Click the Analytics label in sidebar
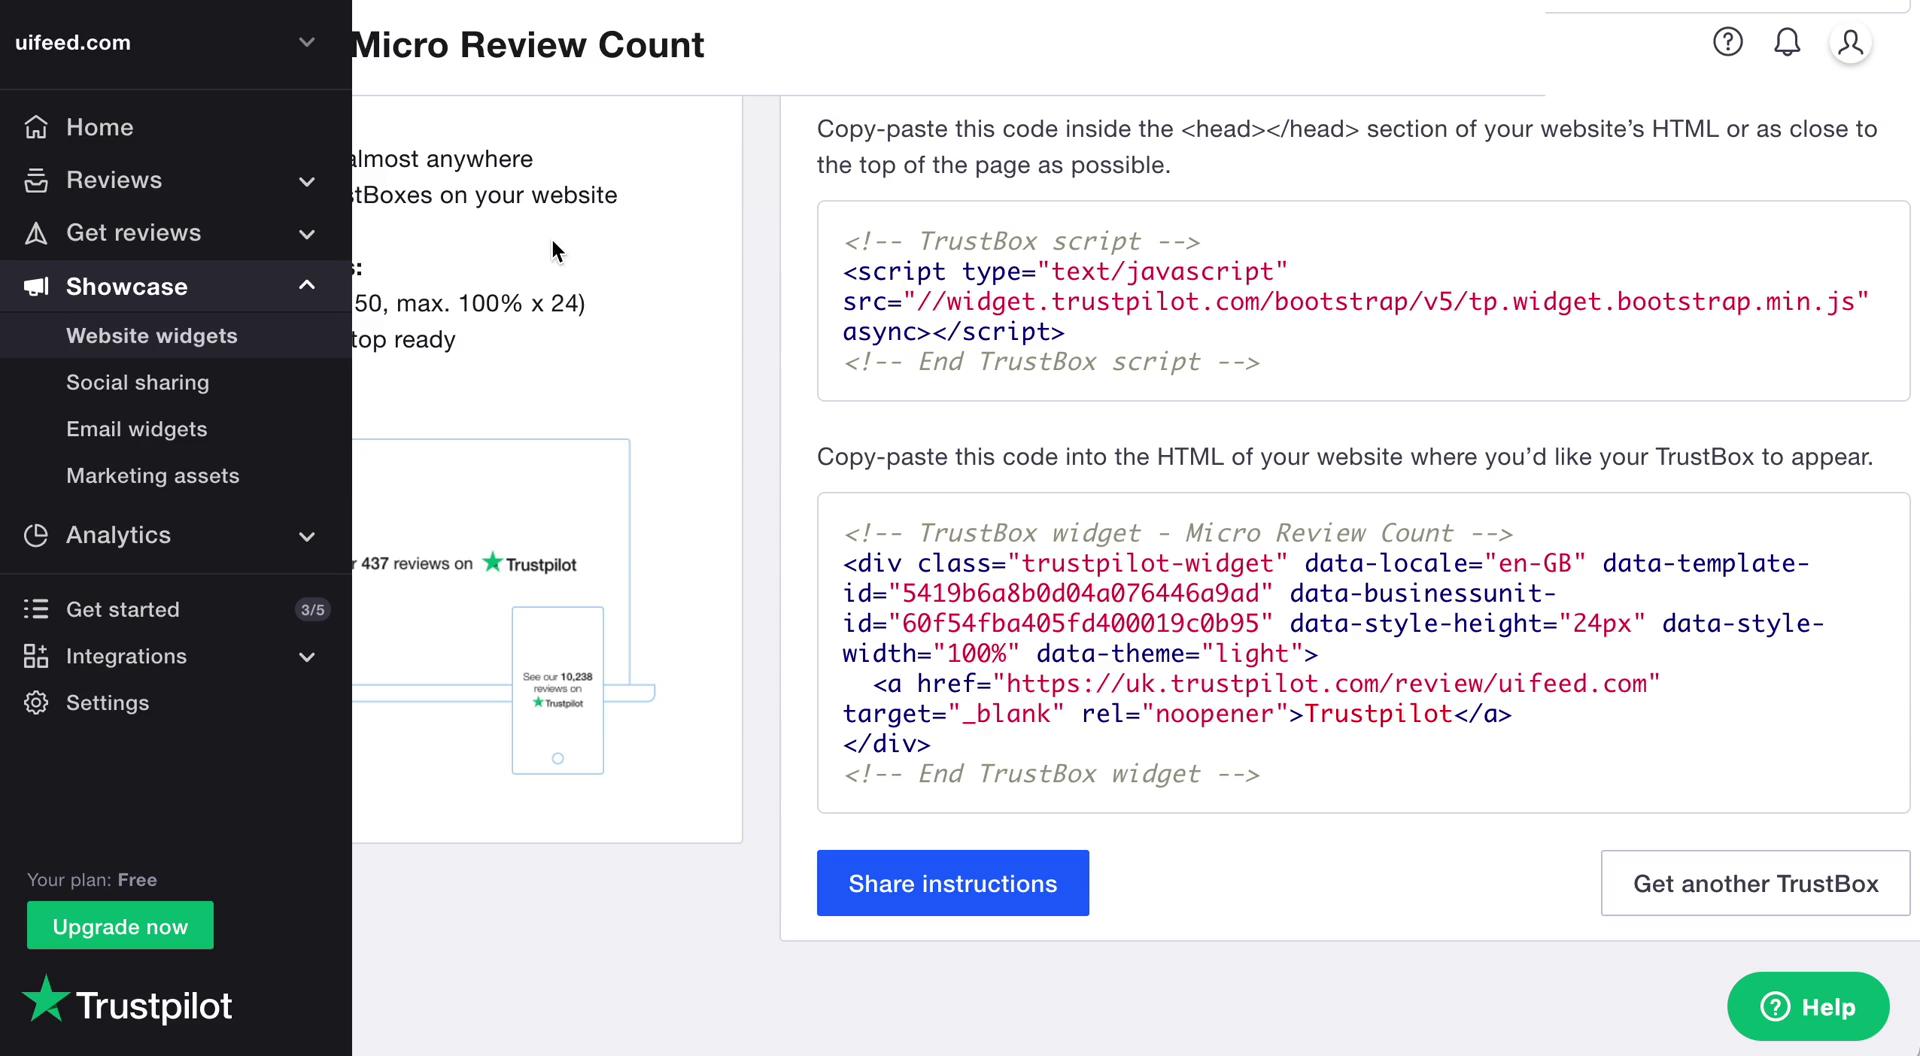1920x1056 pixels. point(118,535)
